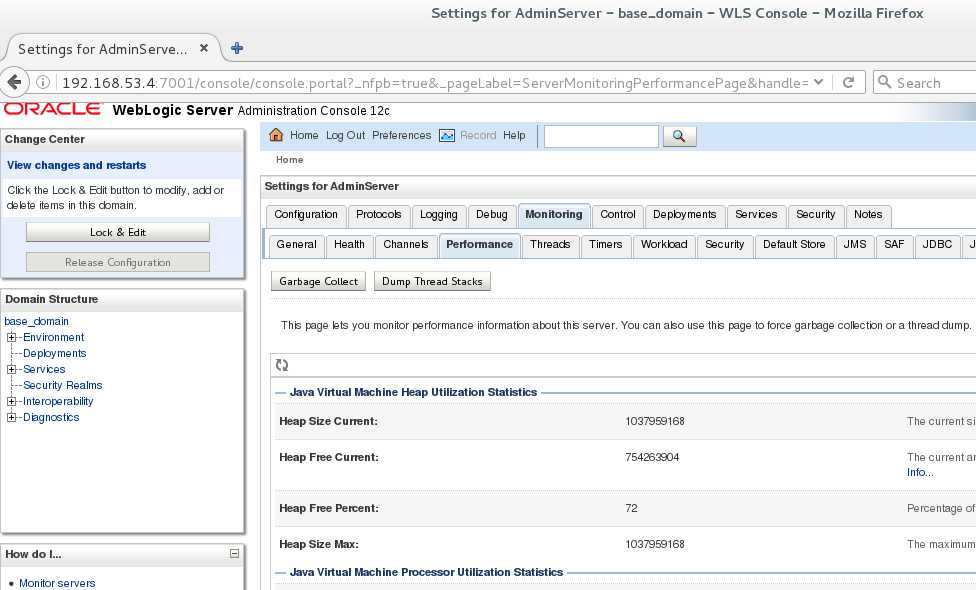
Task: Click the Dump Thread Stacks button
Action: [432, 281]
